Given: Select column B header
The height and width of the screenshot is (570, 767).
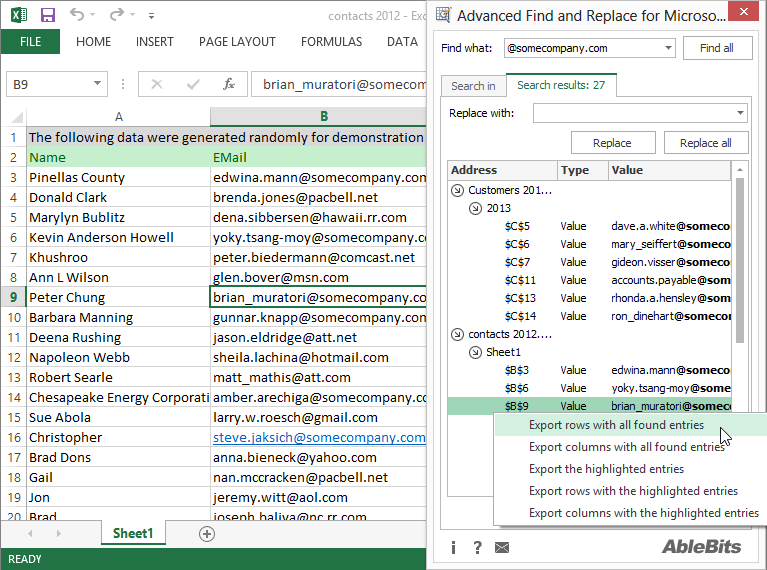Looking at the screenshot, I should pyautogui.click(x=318, y=116).
